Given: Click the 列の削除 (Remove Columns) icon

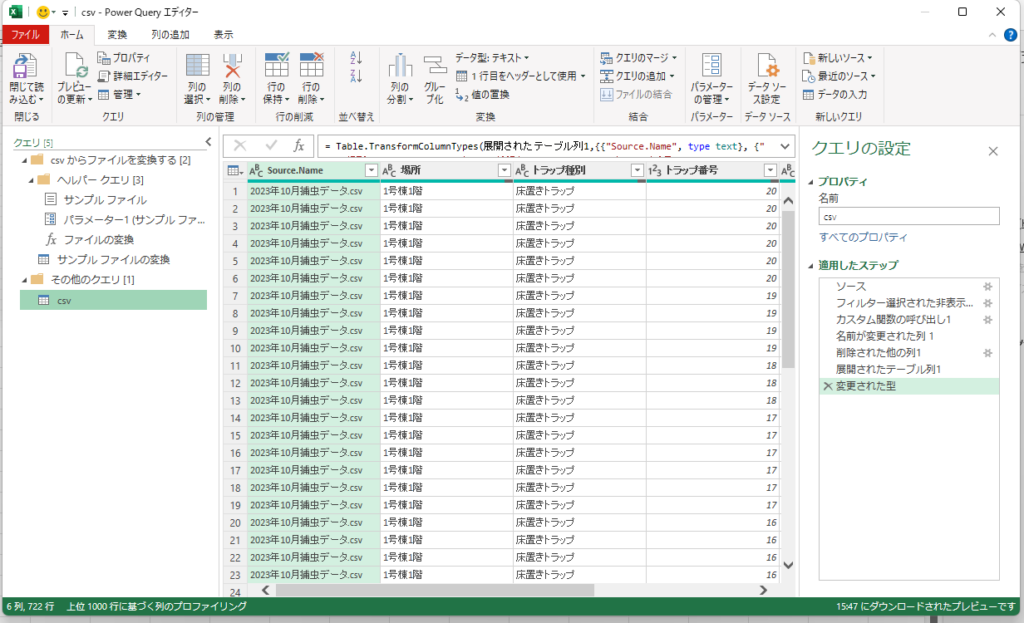Looking at the screenshot, I should tap(232, 68).
